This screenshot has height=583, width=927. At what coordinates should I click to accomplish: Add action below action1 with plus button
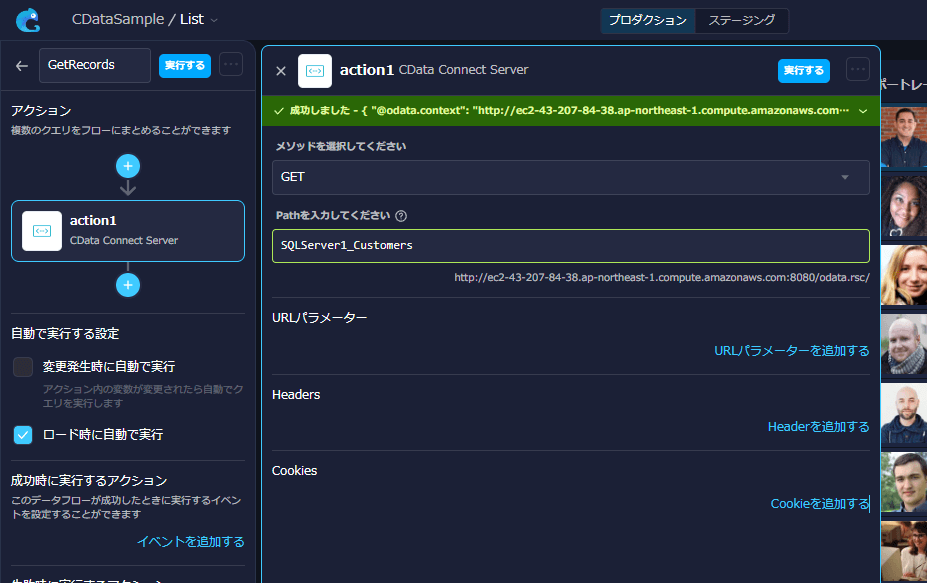pyautogui.click(x=128, y=285)
